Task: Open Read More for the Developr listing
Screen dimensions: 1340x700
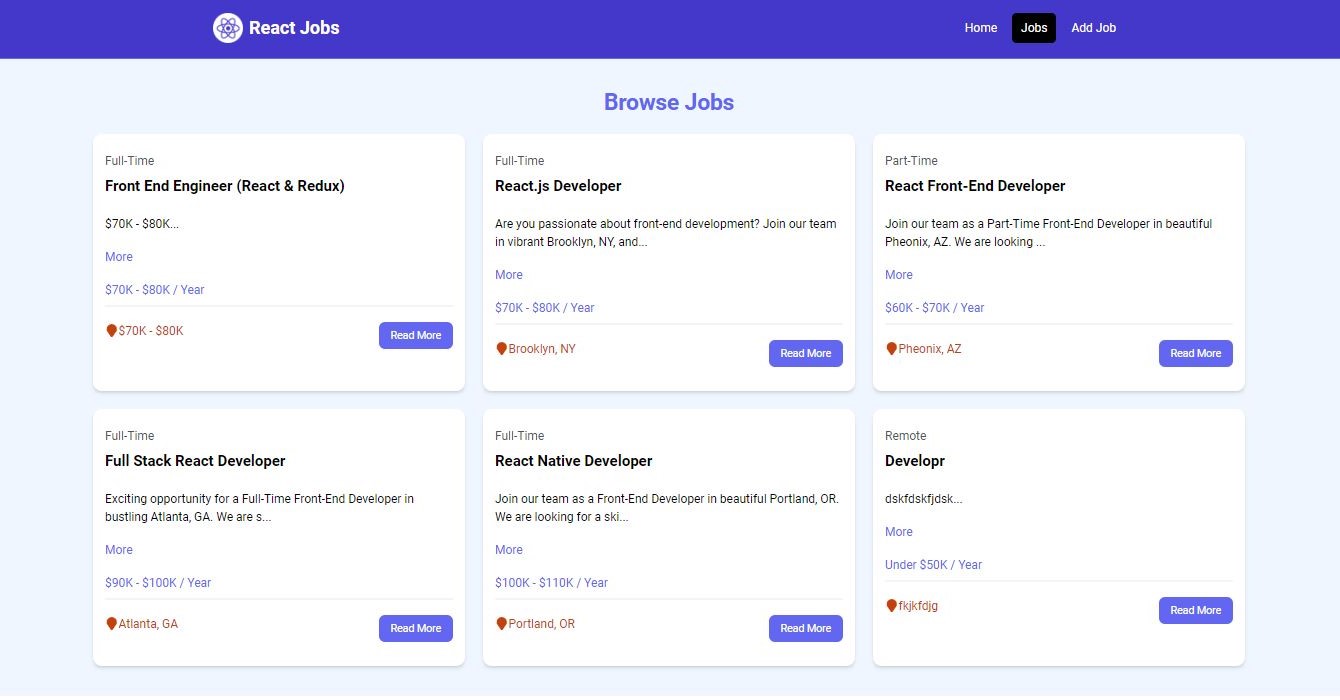Action: point(1195,611)
